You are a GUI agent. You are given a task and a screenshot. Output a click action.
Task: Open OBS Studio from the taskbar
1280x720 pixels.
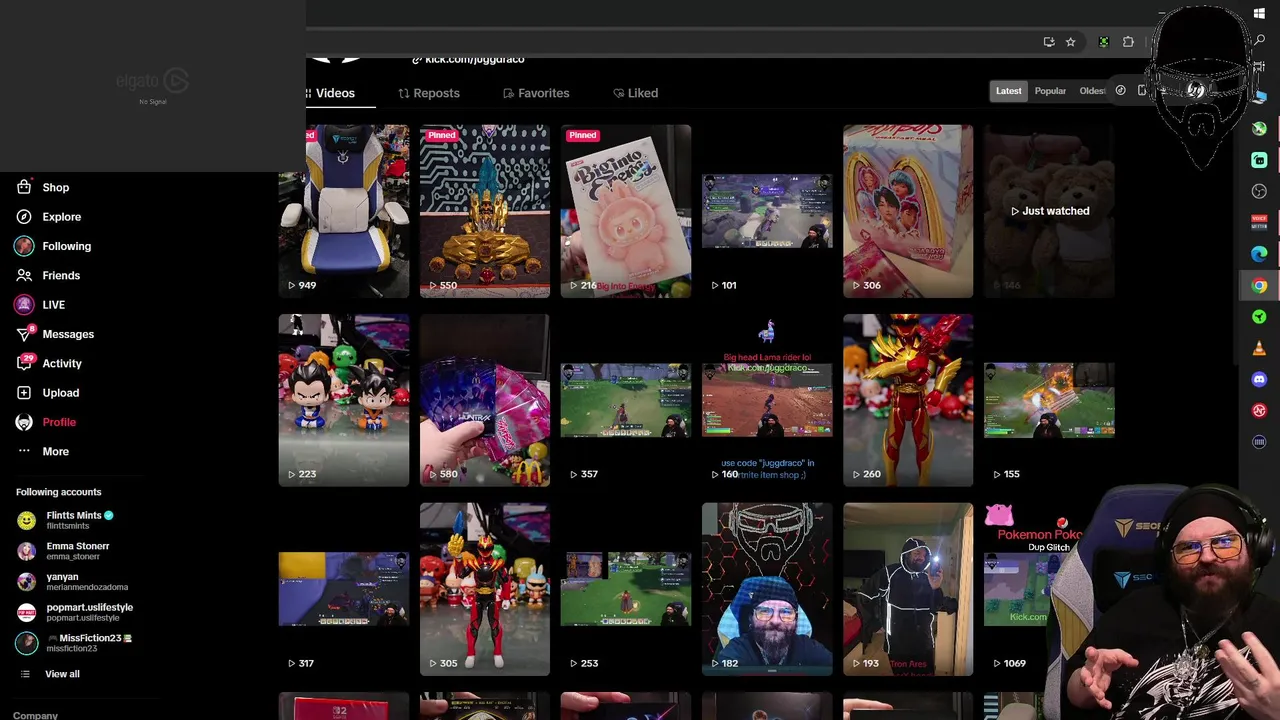pos(1259,191)
